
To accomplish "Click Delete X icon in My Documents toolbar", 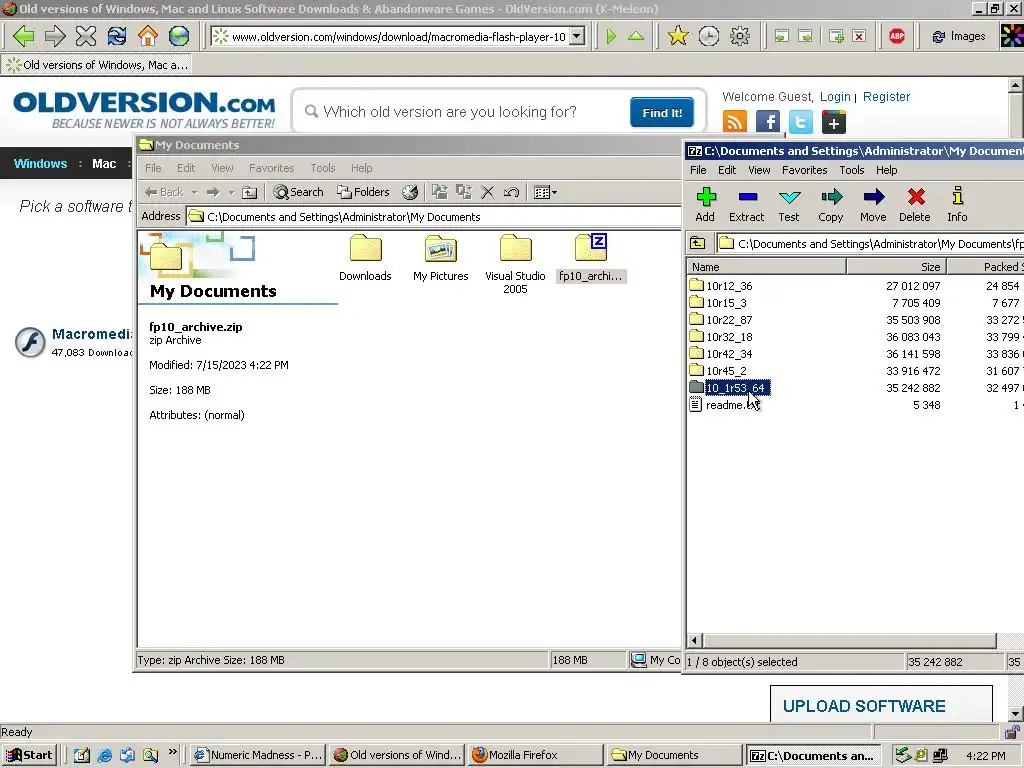I will pyautogui.click(x=487, y=192).
